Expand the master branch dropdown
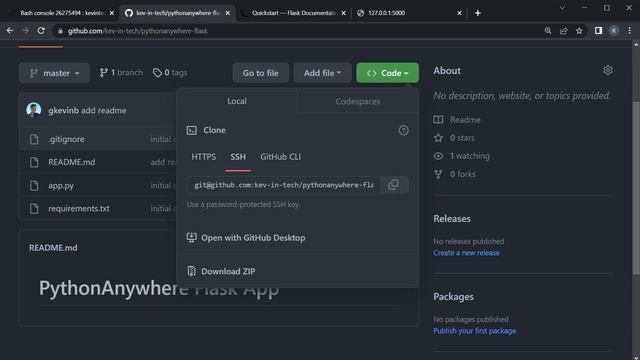The height and width of the screenshot is (360, 640). pyautogui.click(x=54, y=73)
